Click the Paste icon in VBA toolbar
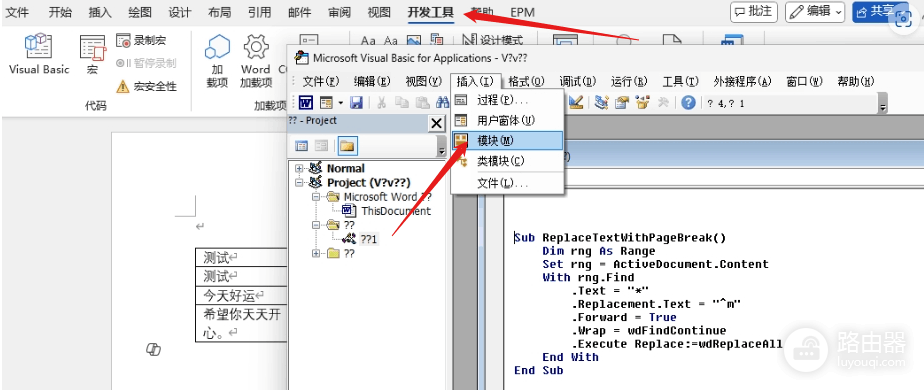 [422, 103]
